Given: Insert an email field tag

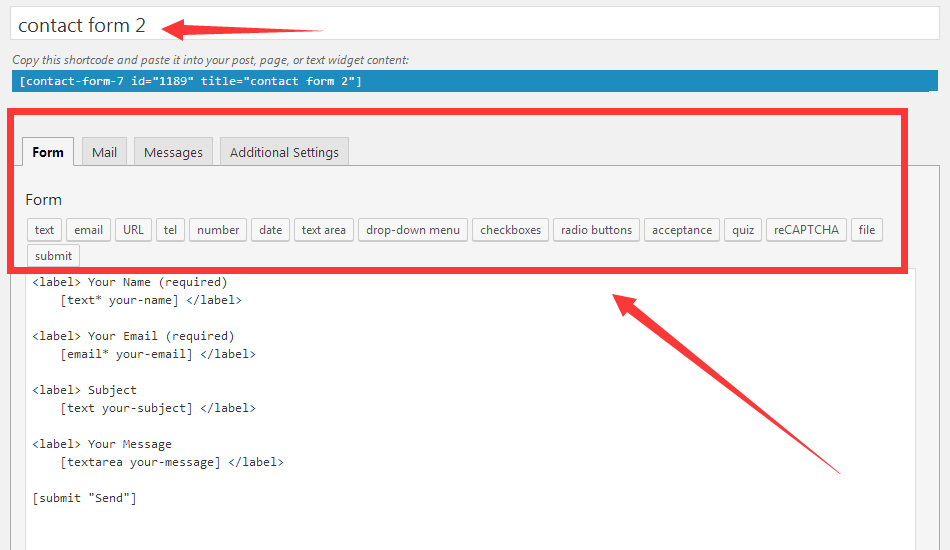Looking at the screenshot, I should 88,230.
